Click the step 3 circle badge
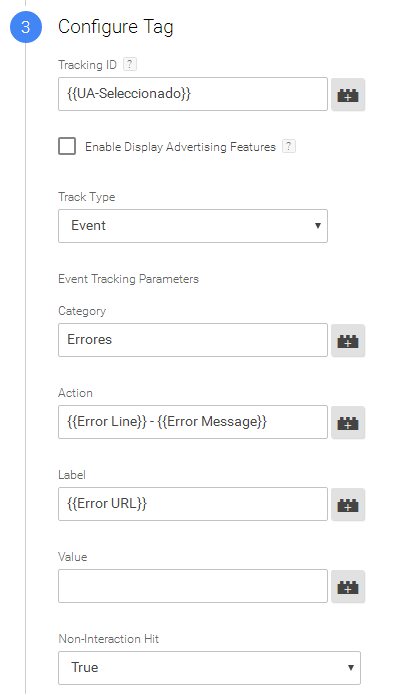The height and width of the screenshot is (694, 419). click(x=26, y=27)
